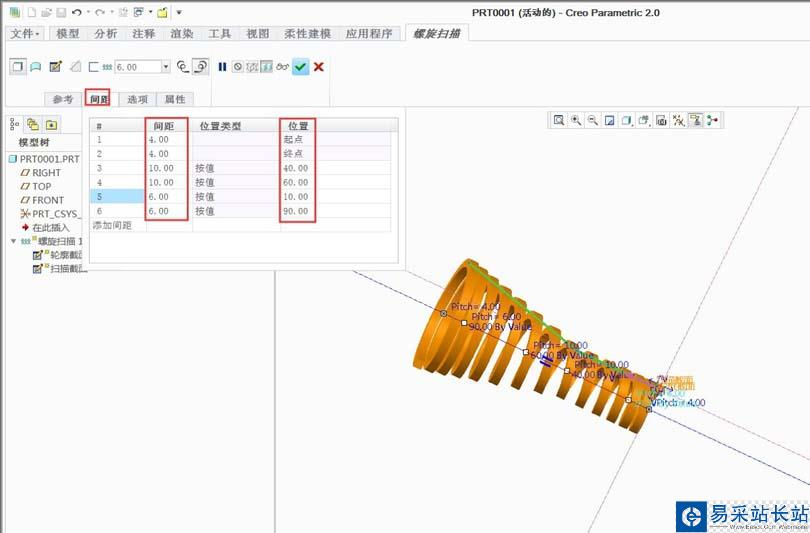
Task: Open the 文件 menu
Action: point(25,34)
